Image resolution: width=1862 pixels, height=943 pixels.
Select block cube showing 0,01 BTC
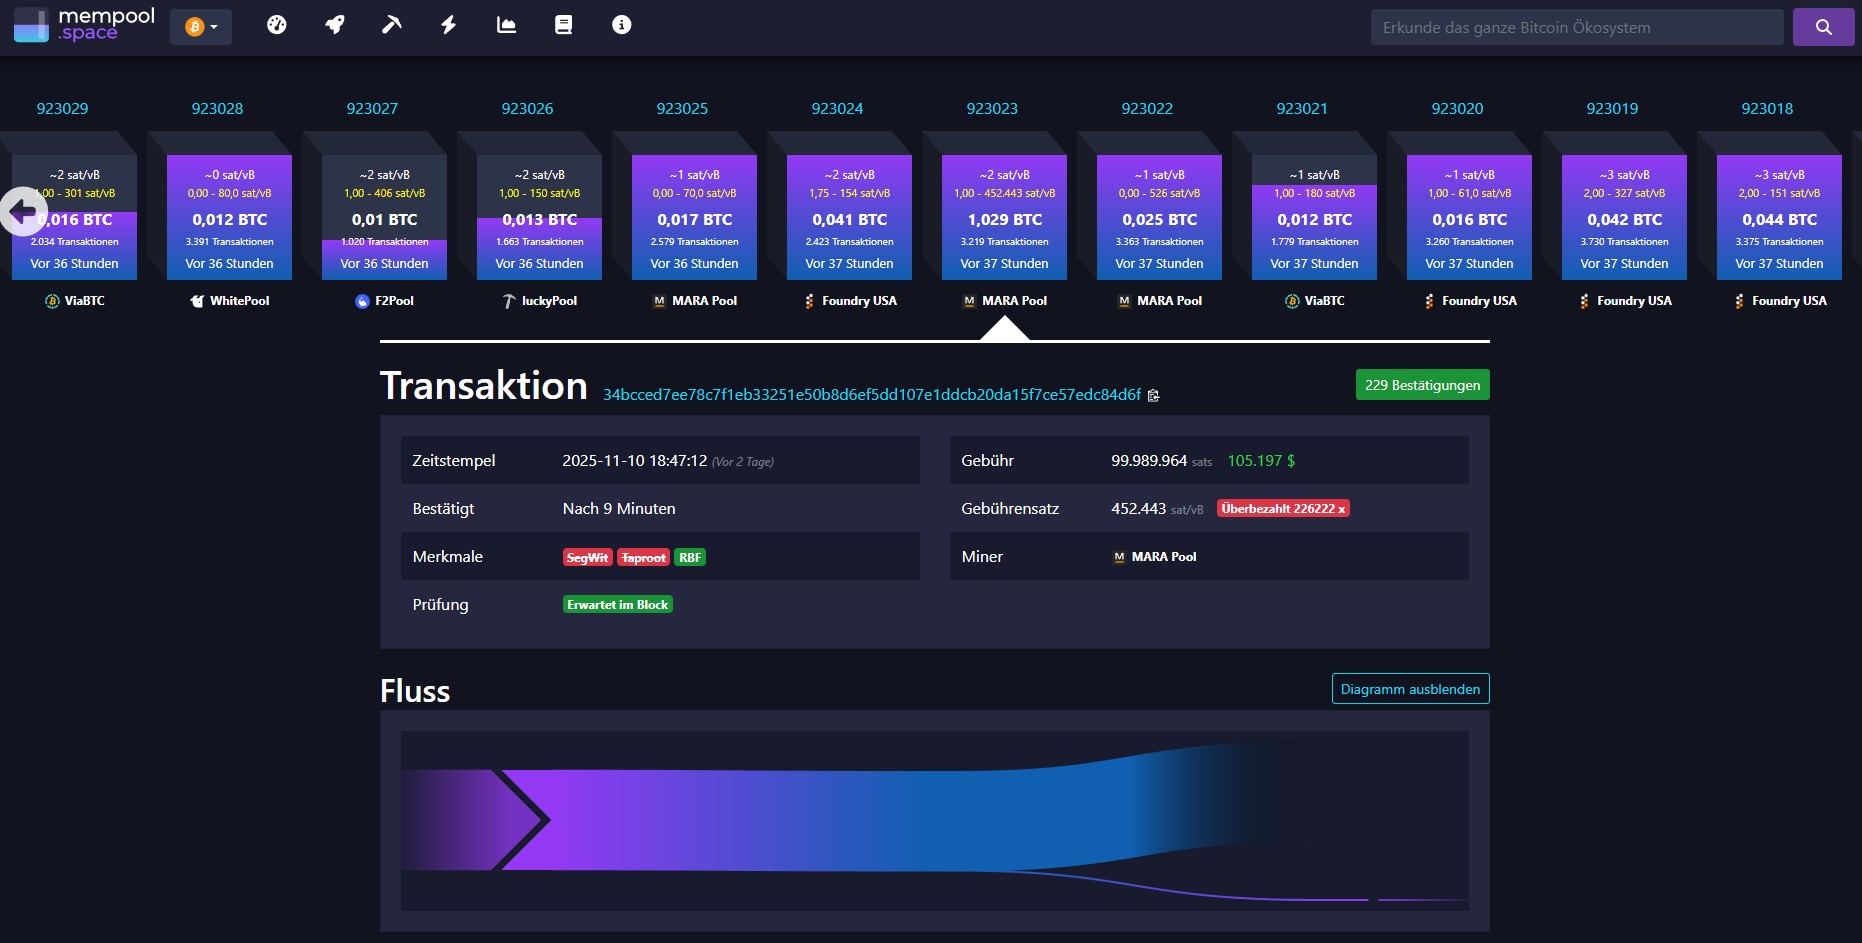[x=384, y=217]
